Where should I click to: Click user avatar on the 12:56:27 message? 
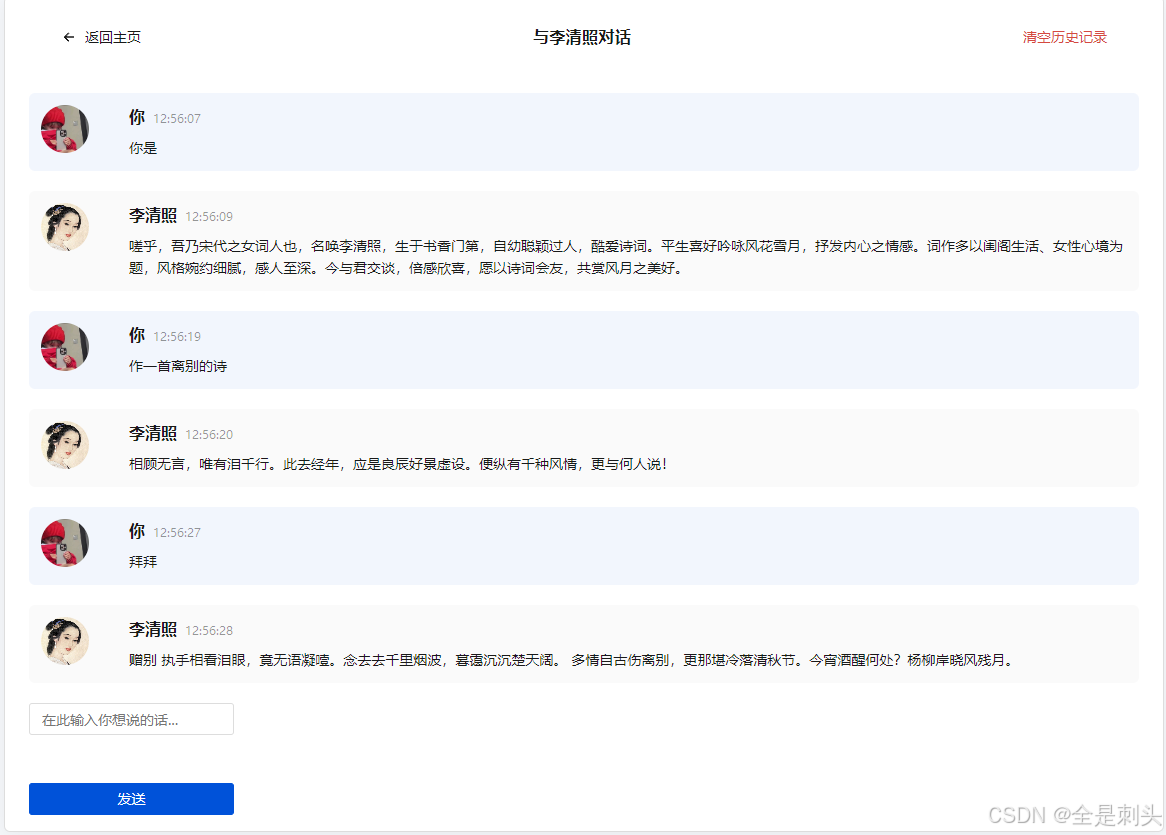tap(65, 543)
